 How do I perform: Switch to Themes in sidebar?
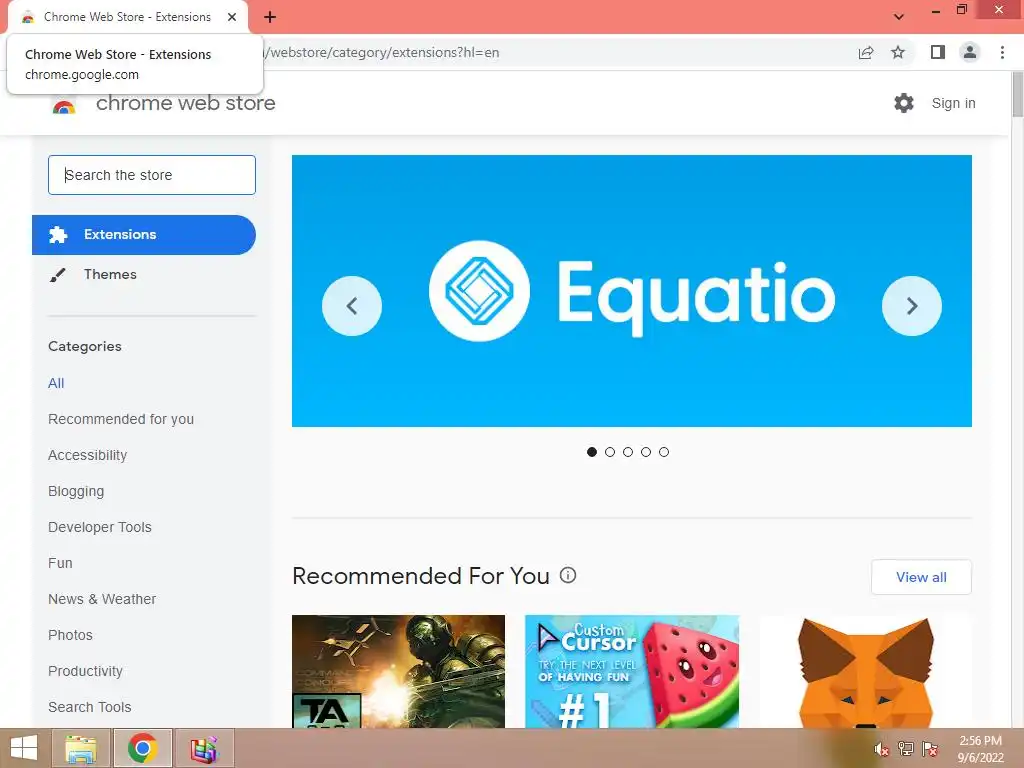[110, 274]
